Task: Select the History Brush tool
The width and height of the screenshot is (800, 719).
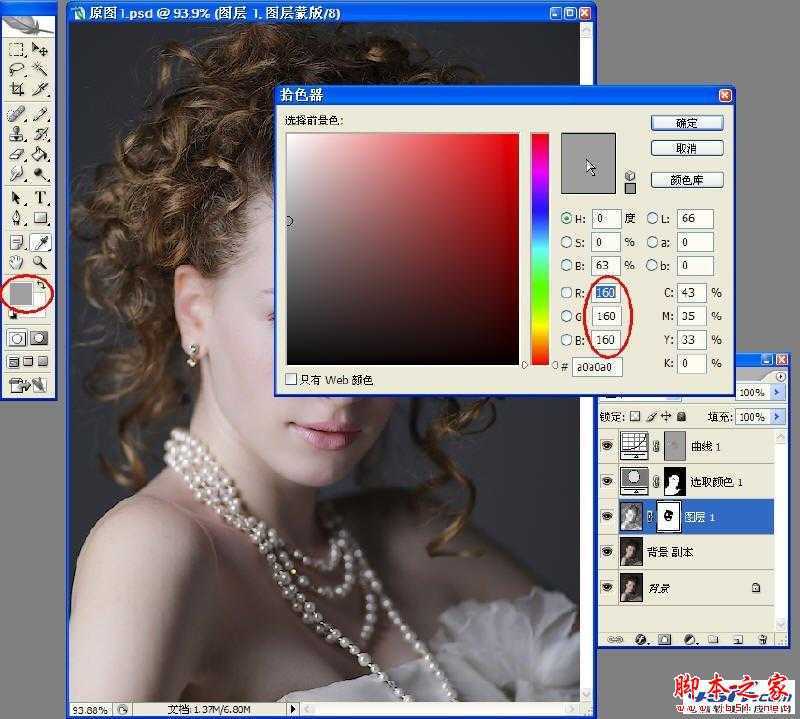Action: [40, 134]
